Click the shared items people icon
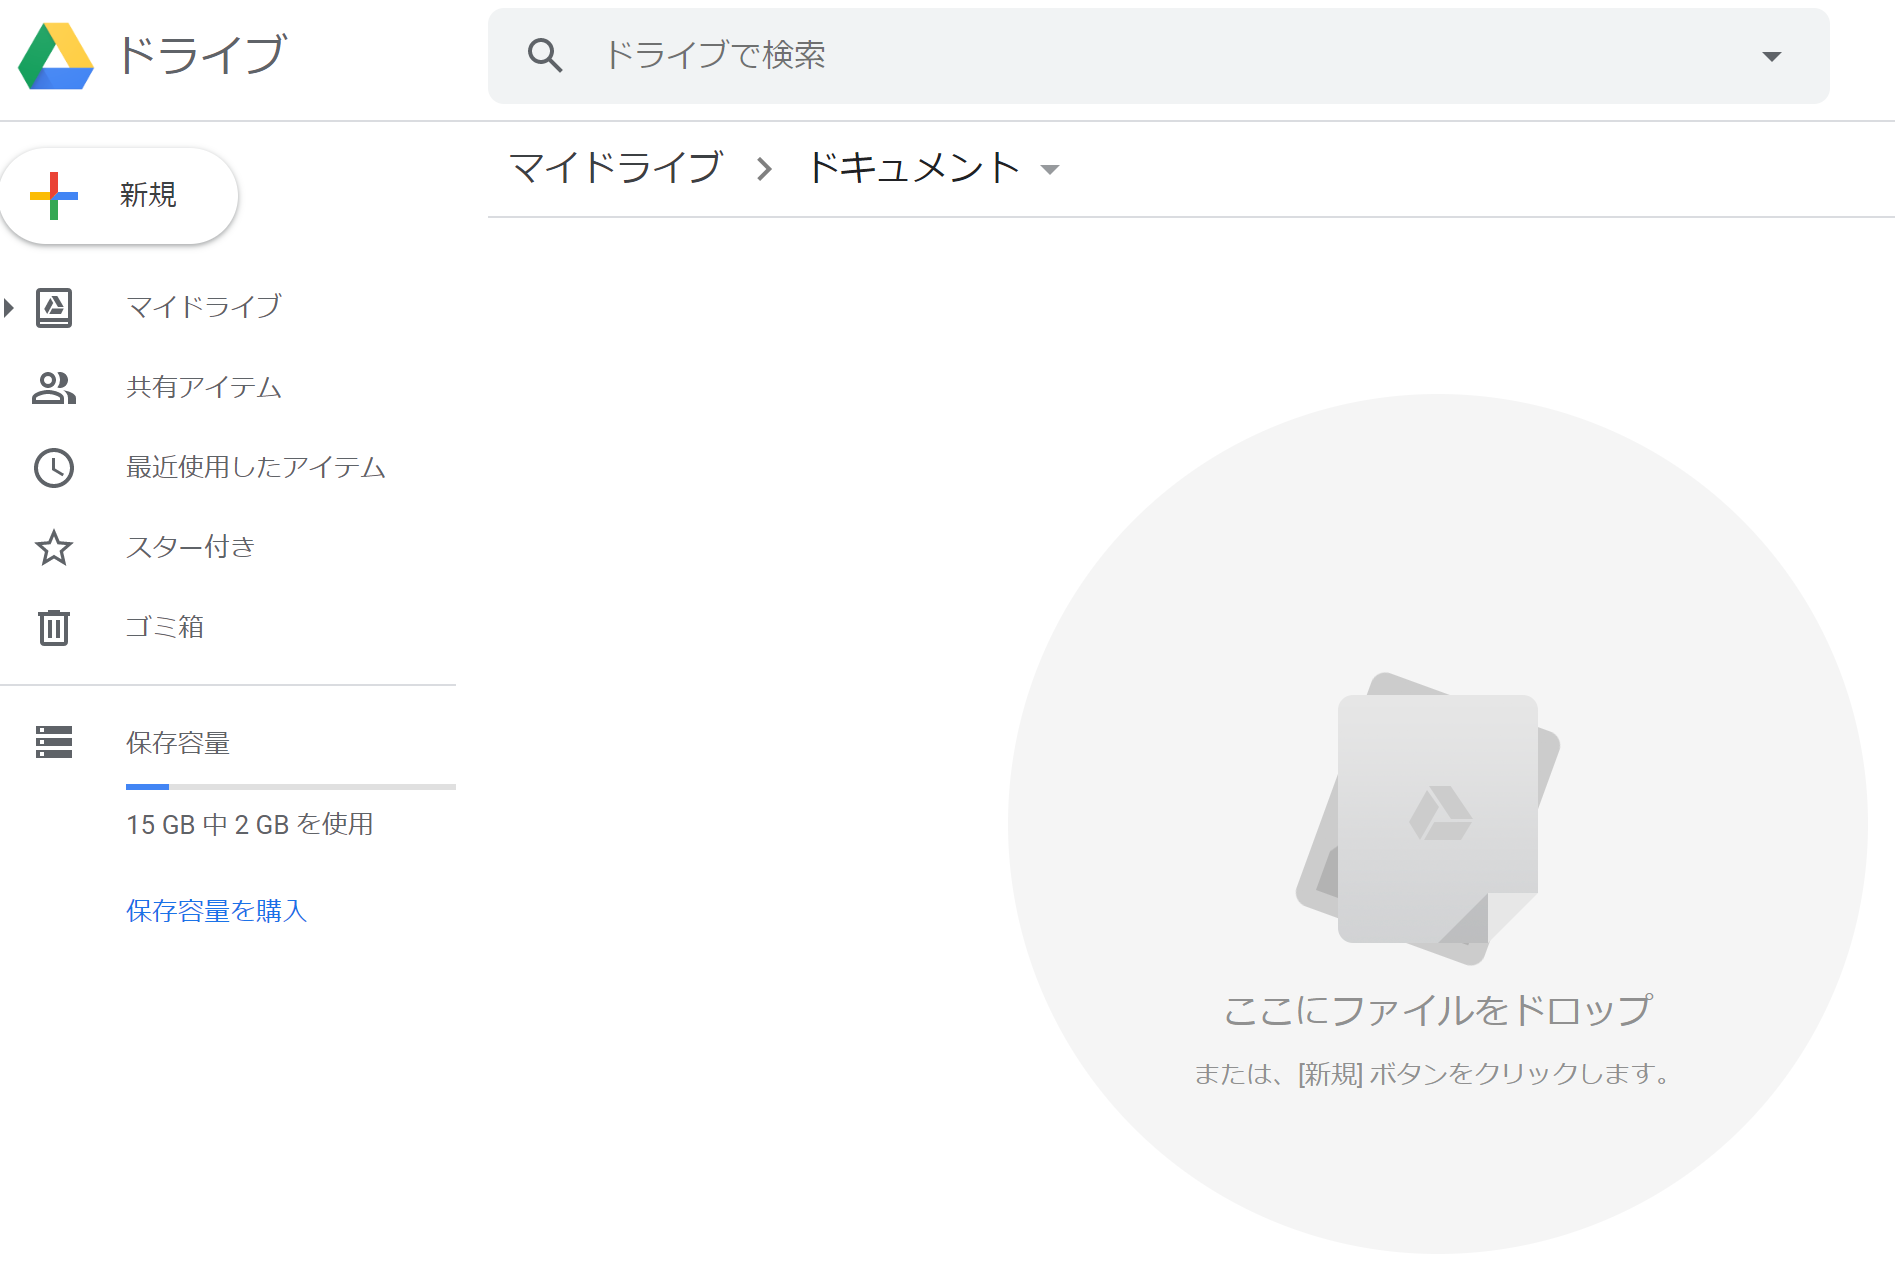1895x1281 pixels. [54, 388]
